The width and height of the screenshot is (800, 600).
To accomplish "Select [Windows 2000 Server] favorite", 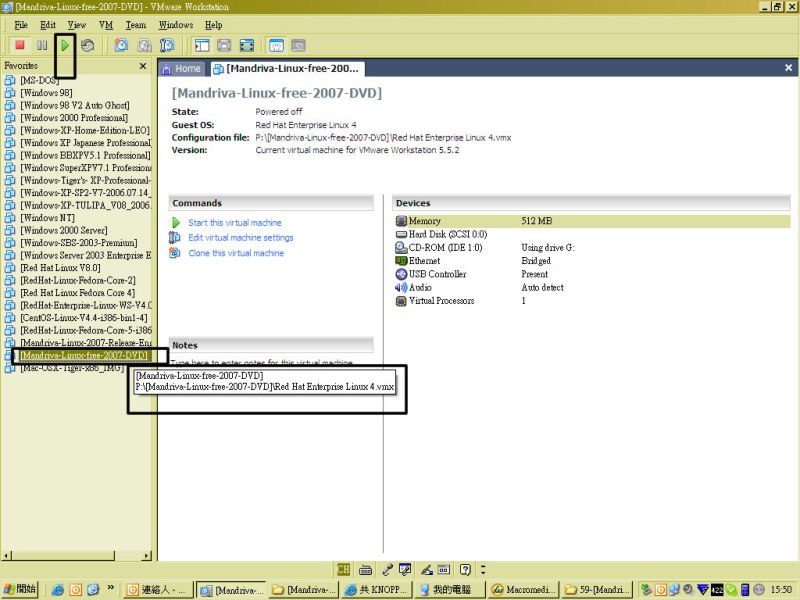I will (64, 230).
